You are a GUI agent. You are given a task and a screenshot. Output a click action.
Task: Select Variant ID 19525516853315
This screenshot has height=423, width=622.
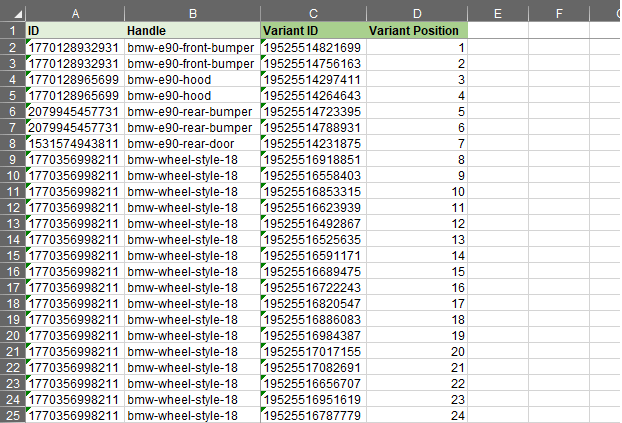[x=313, y=191]
